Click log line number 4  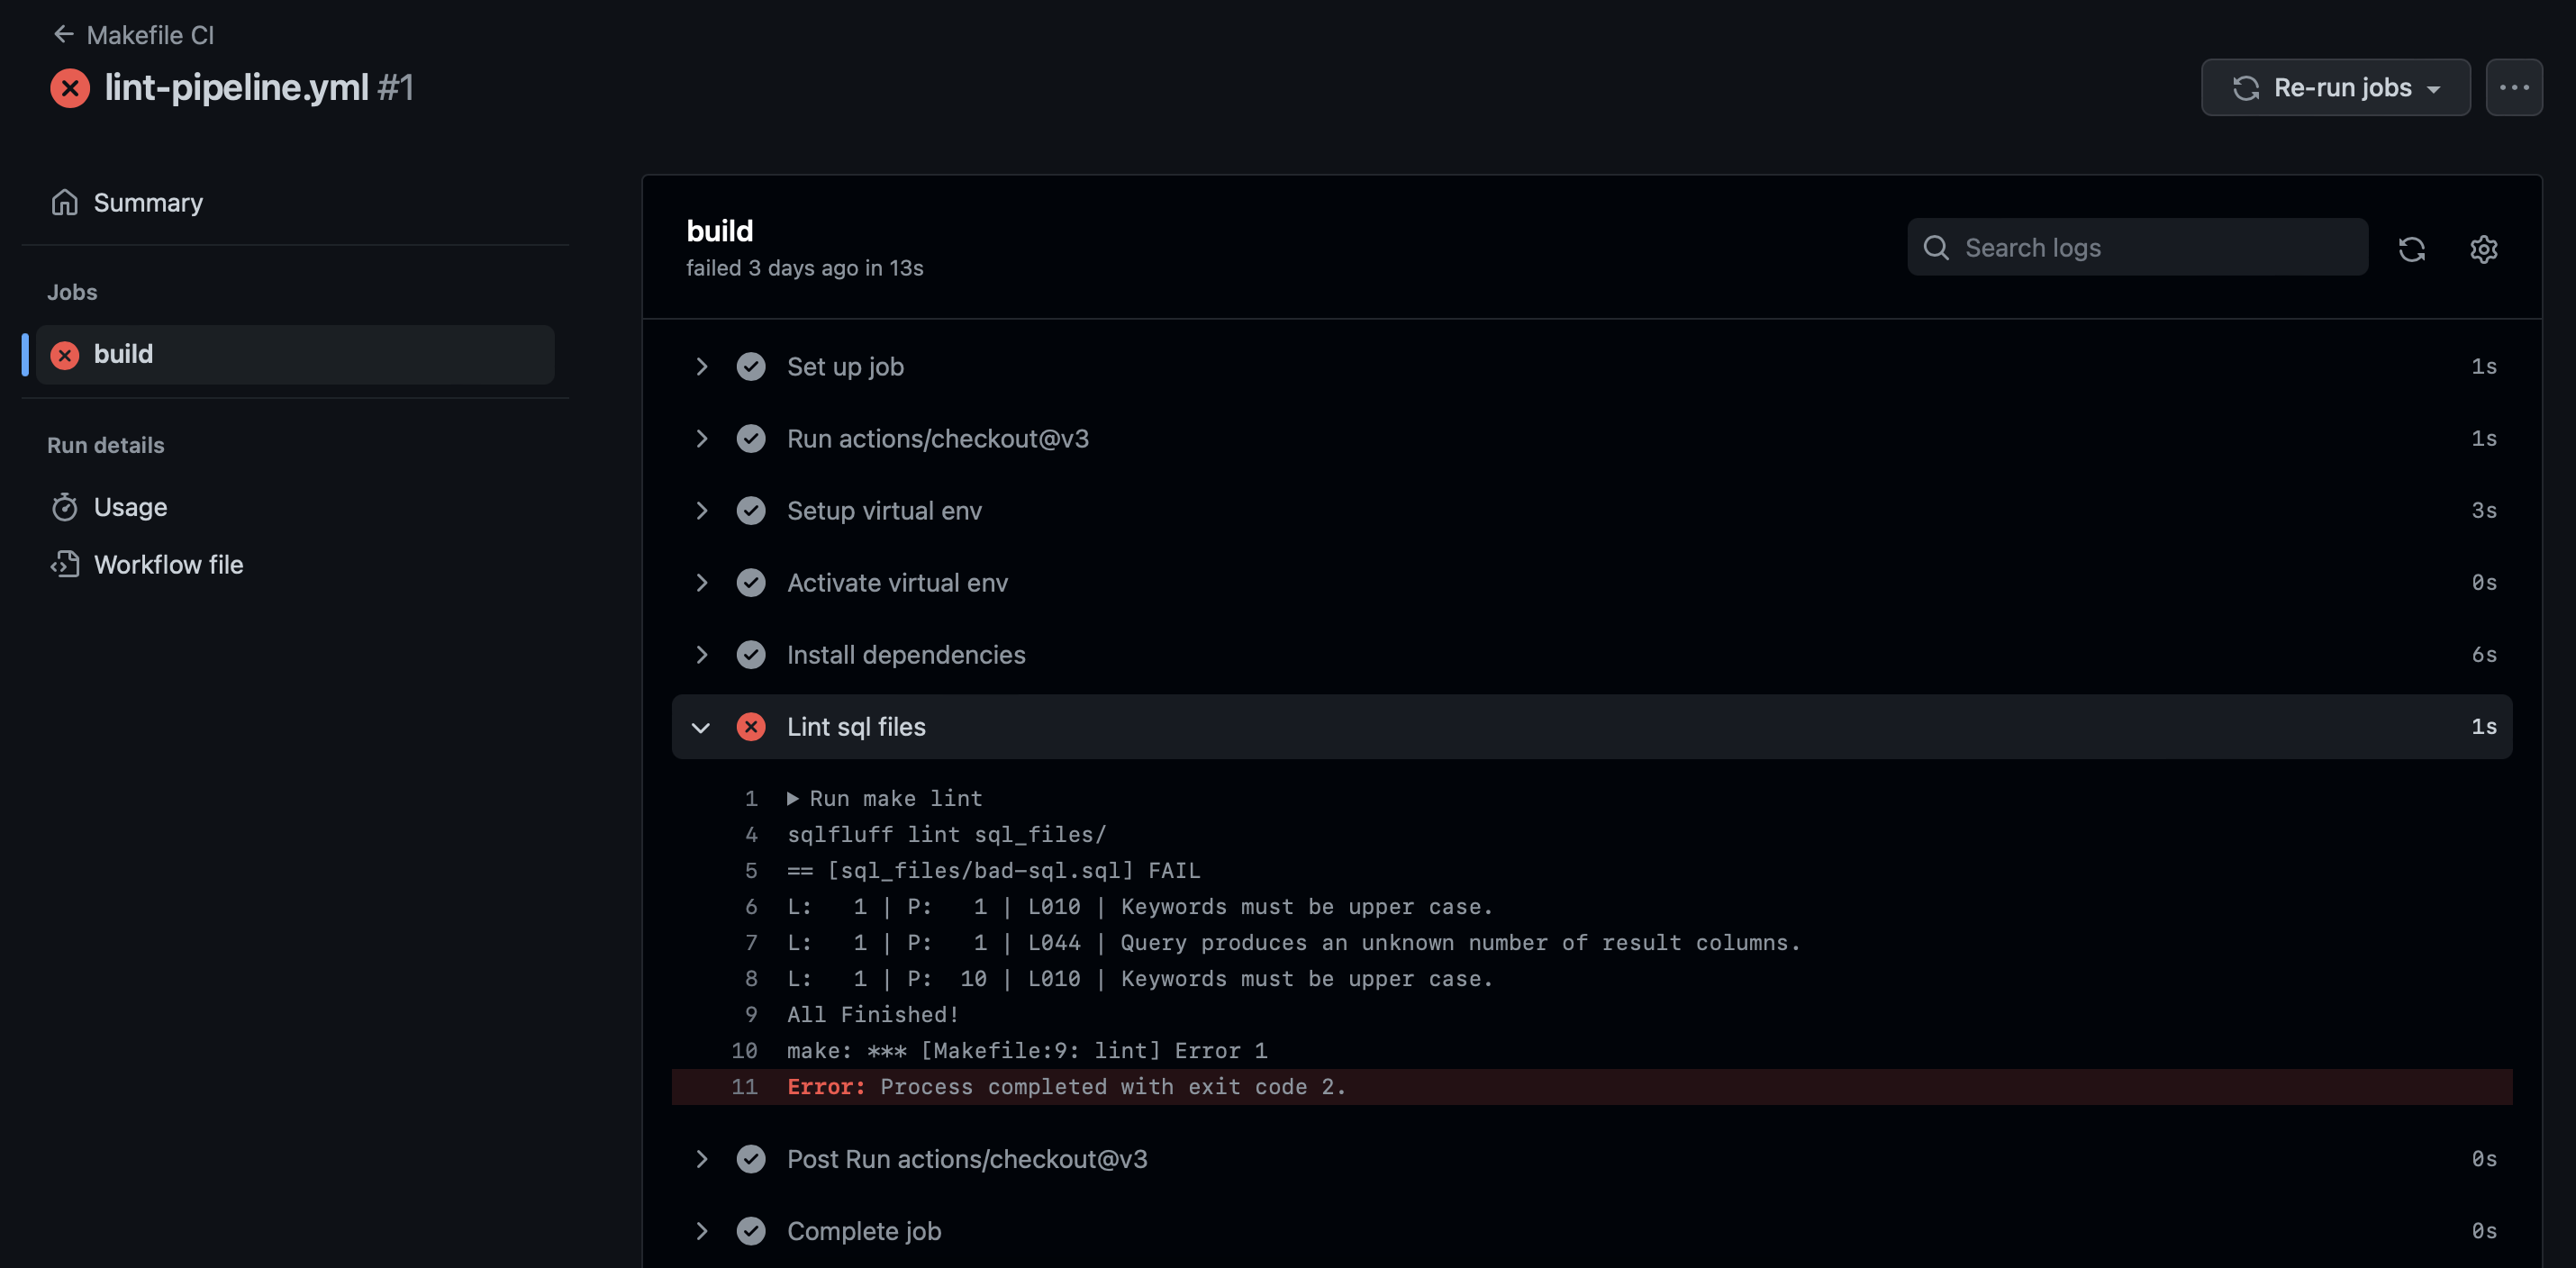pos(751,835)
